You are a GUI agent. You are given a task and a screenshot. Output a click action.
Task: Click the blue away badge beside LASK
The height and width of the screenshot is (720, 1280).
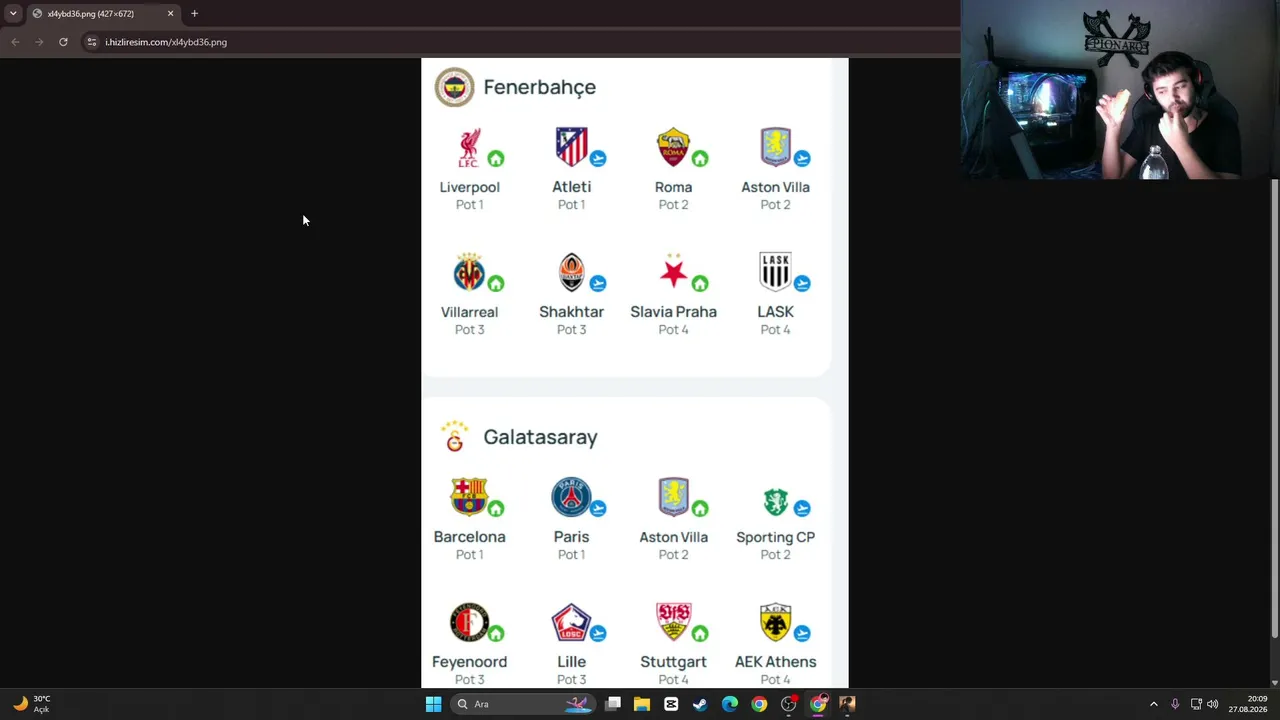tap(802, 283)
